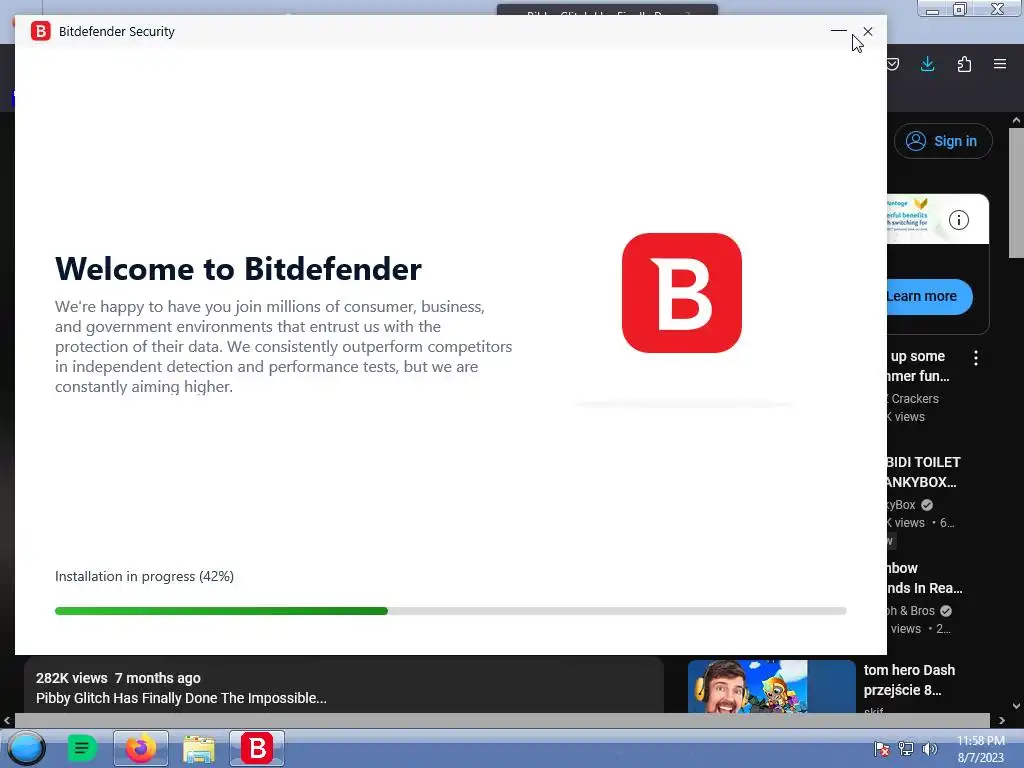The image size is (1024, 768).
Task: Click Firefox vertical scrollbar down arrow
Action: coord(1016,706)
